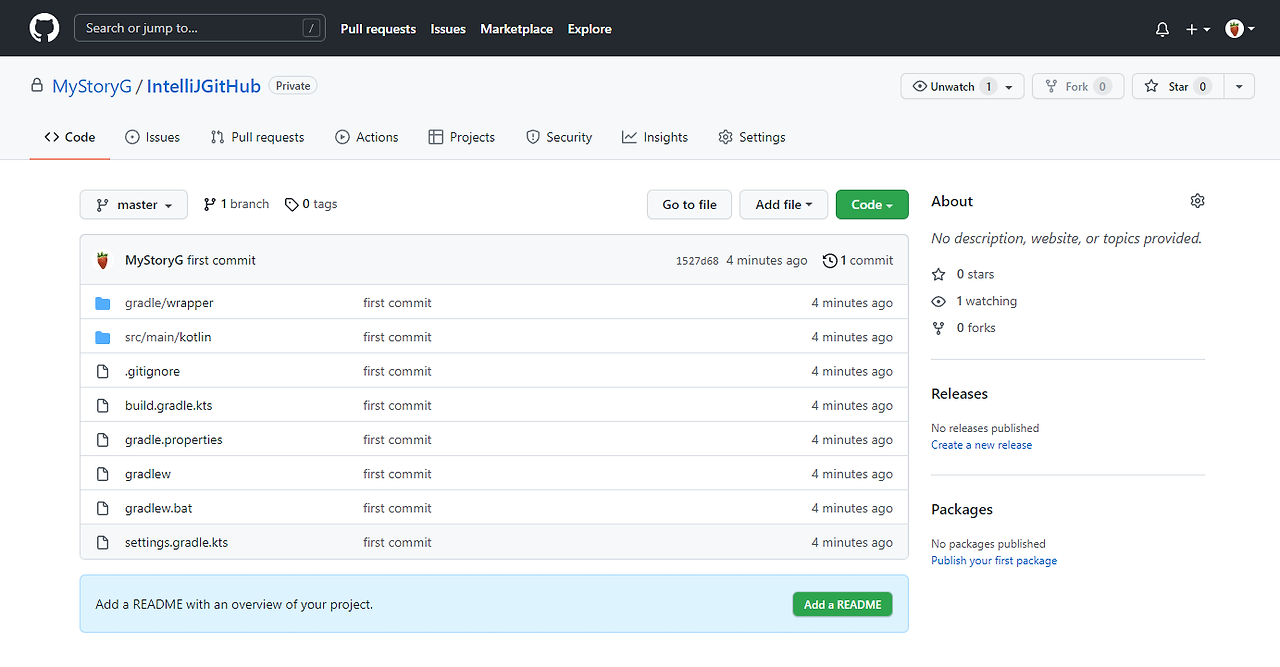Switch to the Insights tab
Viewport: 1280px width, 667px height.
click(655, 137)
